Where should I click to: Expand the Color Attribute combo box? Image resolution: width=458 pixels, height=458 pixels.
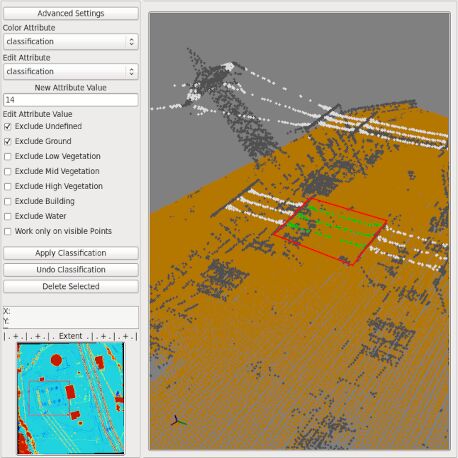coord(71,42)
